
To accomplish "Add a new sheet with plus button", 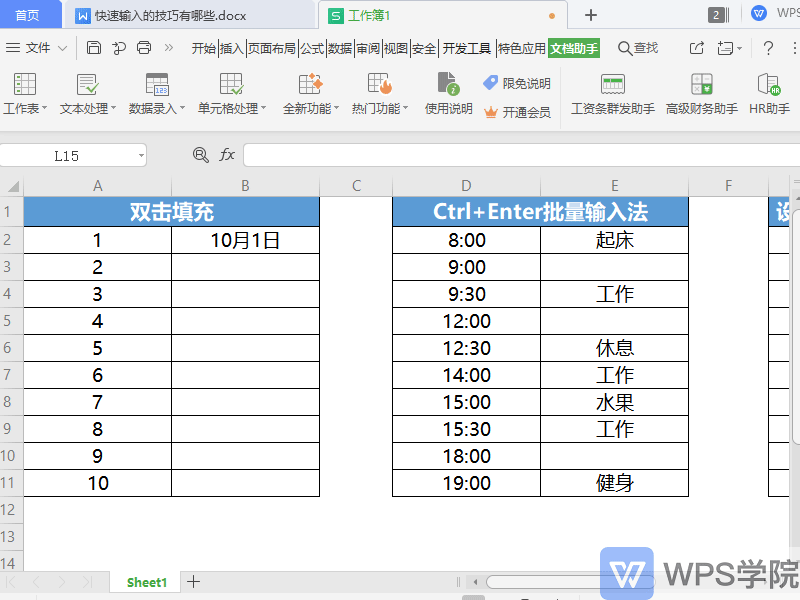I will pyautogui.click(x=194, y=581).
